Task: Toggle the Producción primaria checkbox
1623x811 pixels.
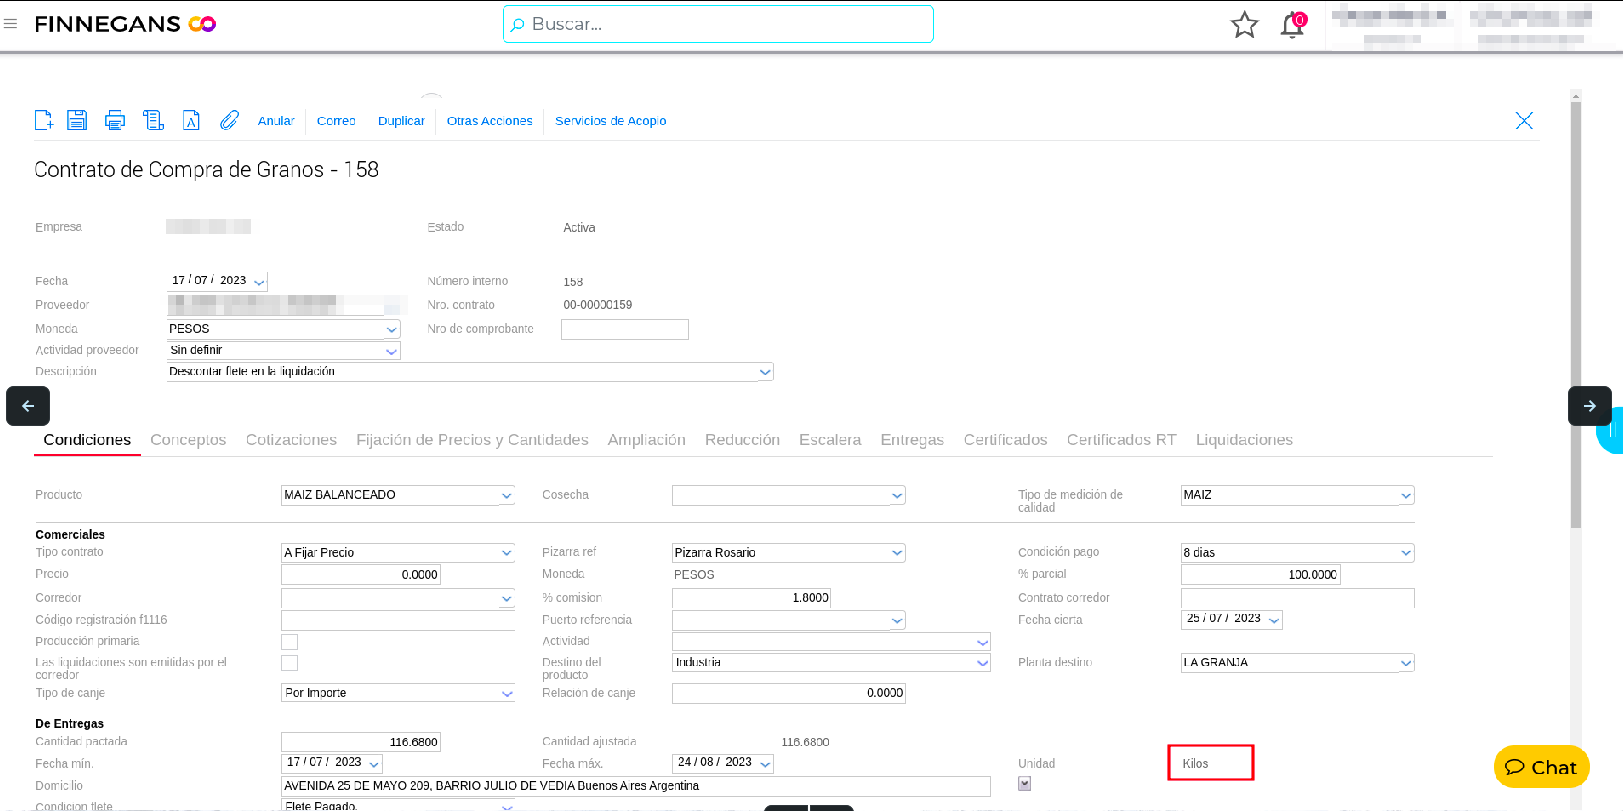Action: (290, 642)
